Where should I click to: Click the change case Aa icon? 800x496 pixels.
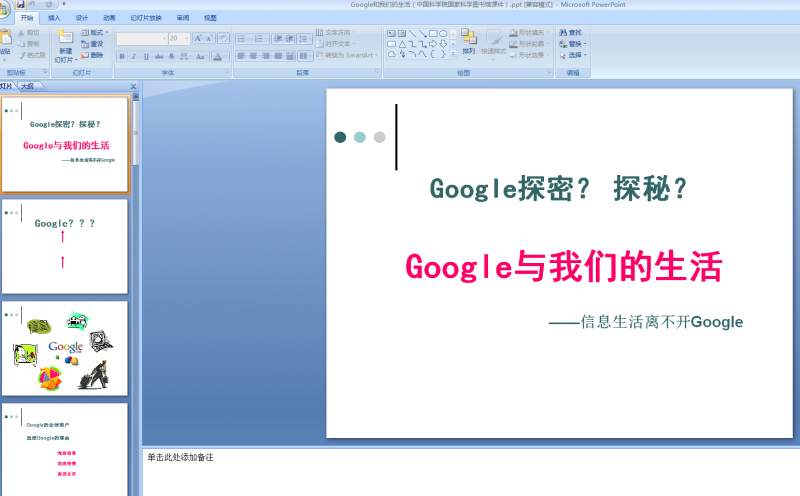[x=200, y=57]
